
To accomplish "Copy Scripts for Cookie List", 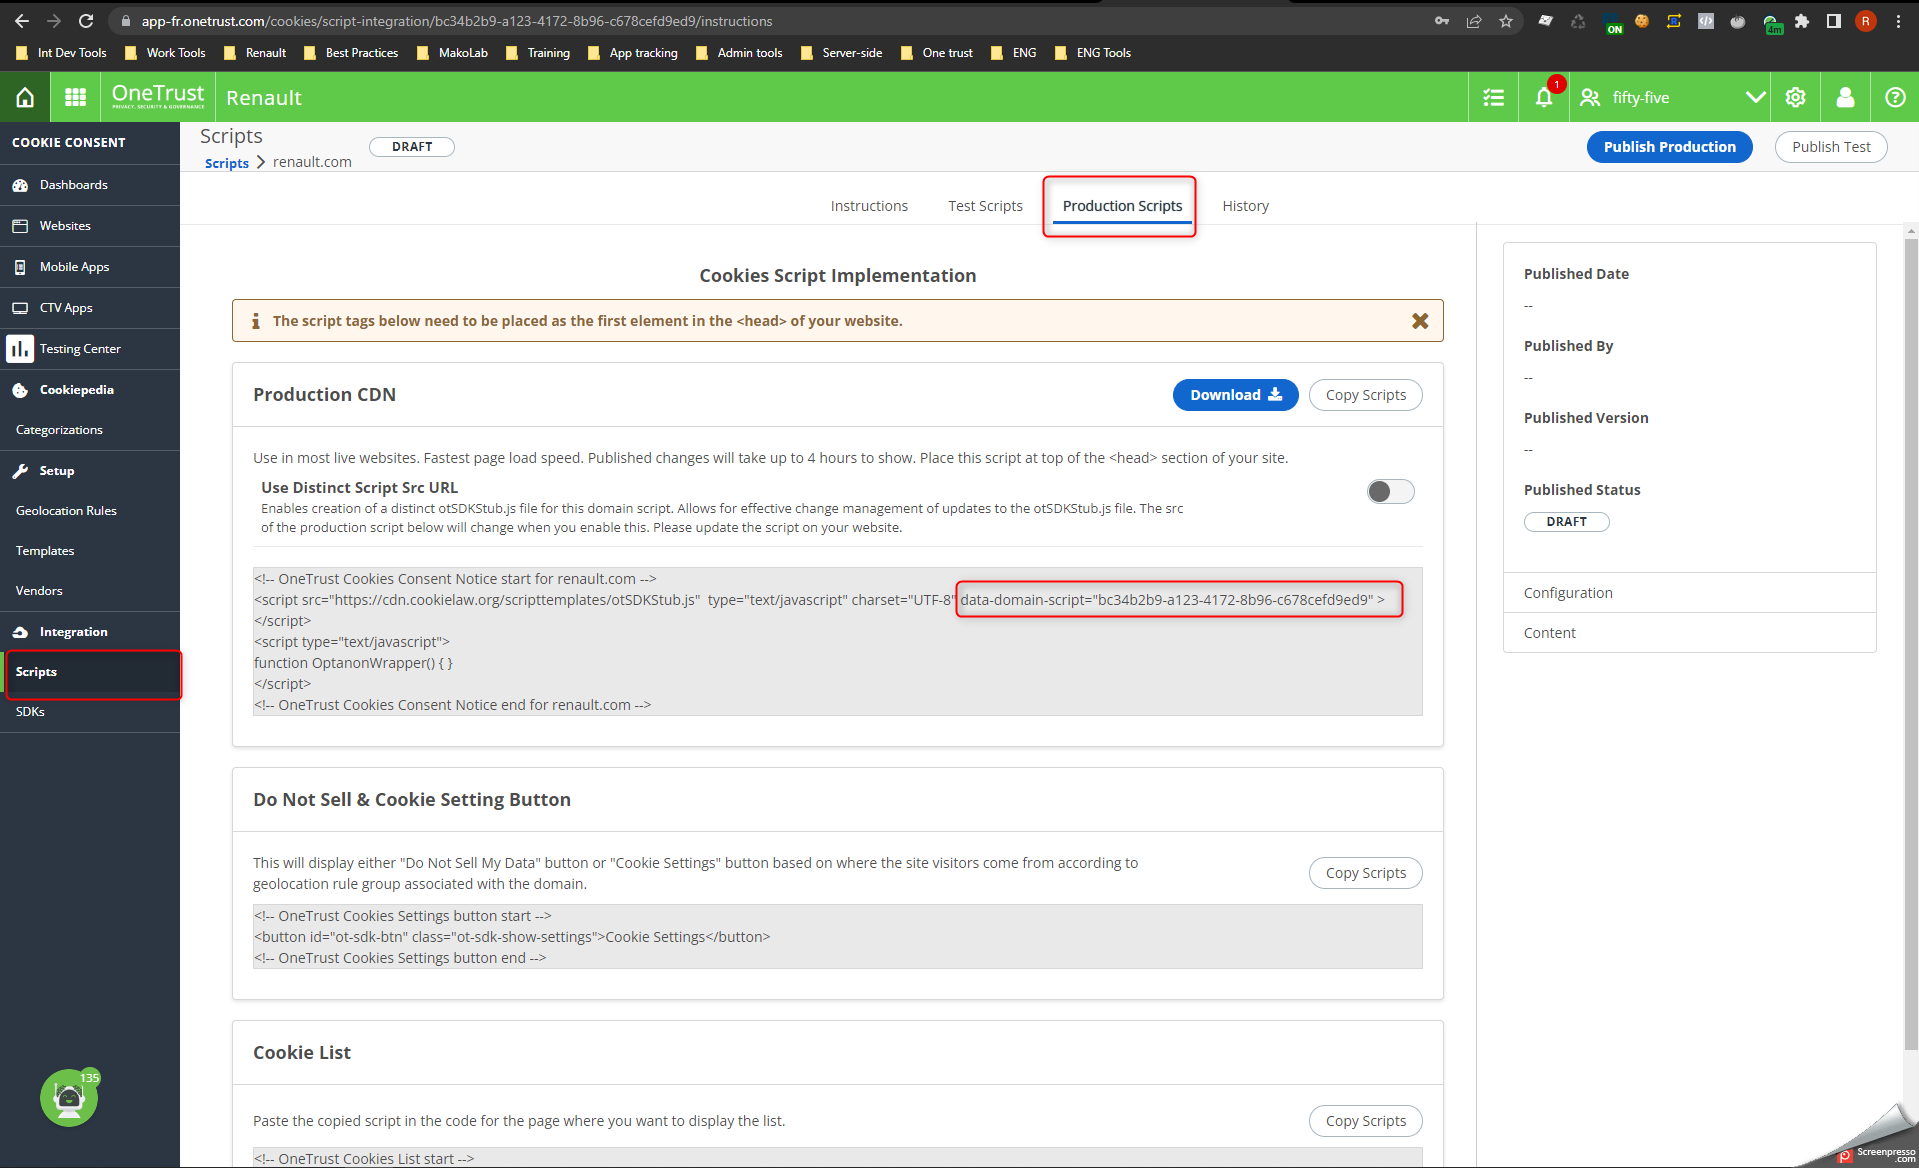I will click(1365, 1121).
